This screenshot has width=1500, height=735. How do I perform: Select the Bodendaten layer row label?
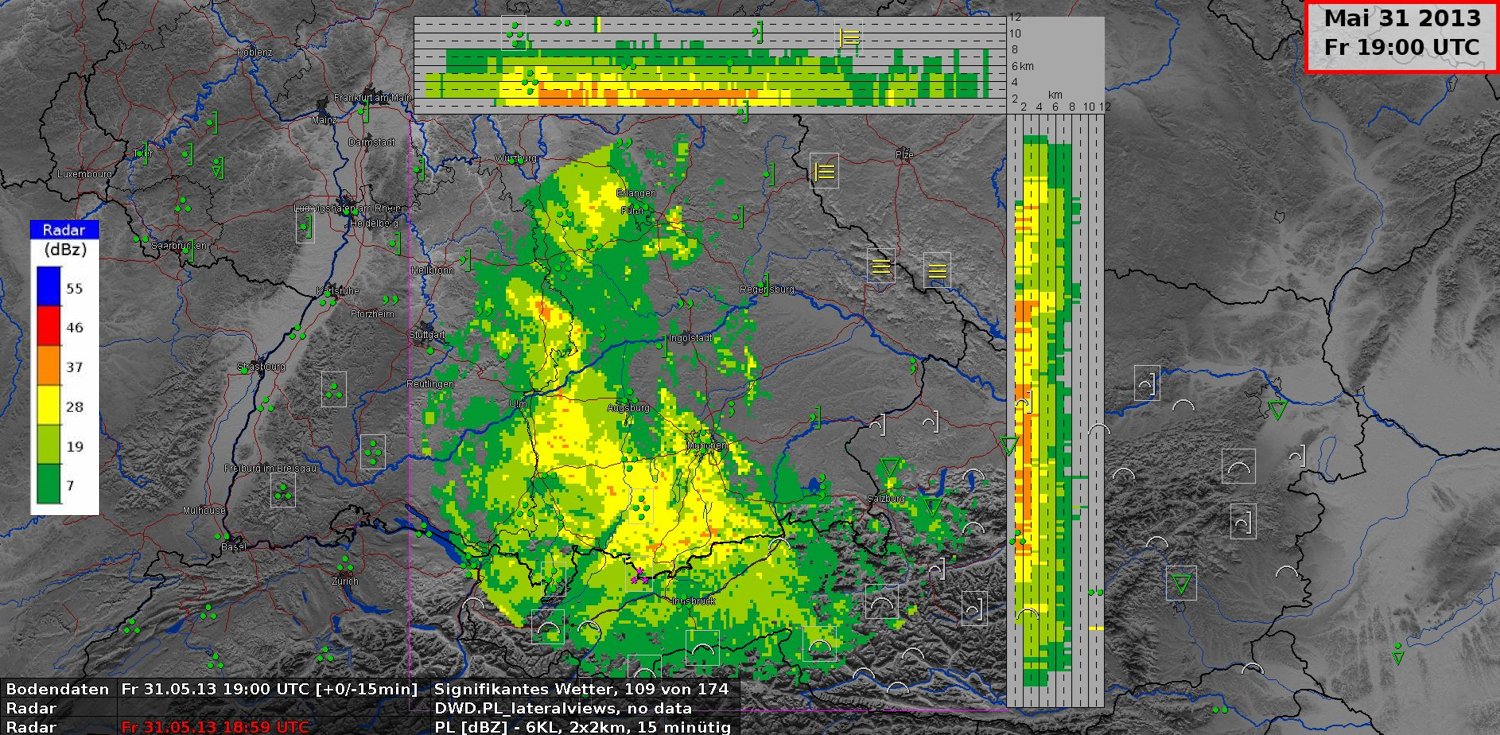[58, 689]
